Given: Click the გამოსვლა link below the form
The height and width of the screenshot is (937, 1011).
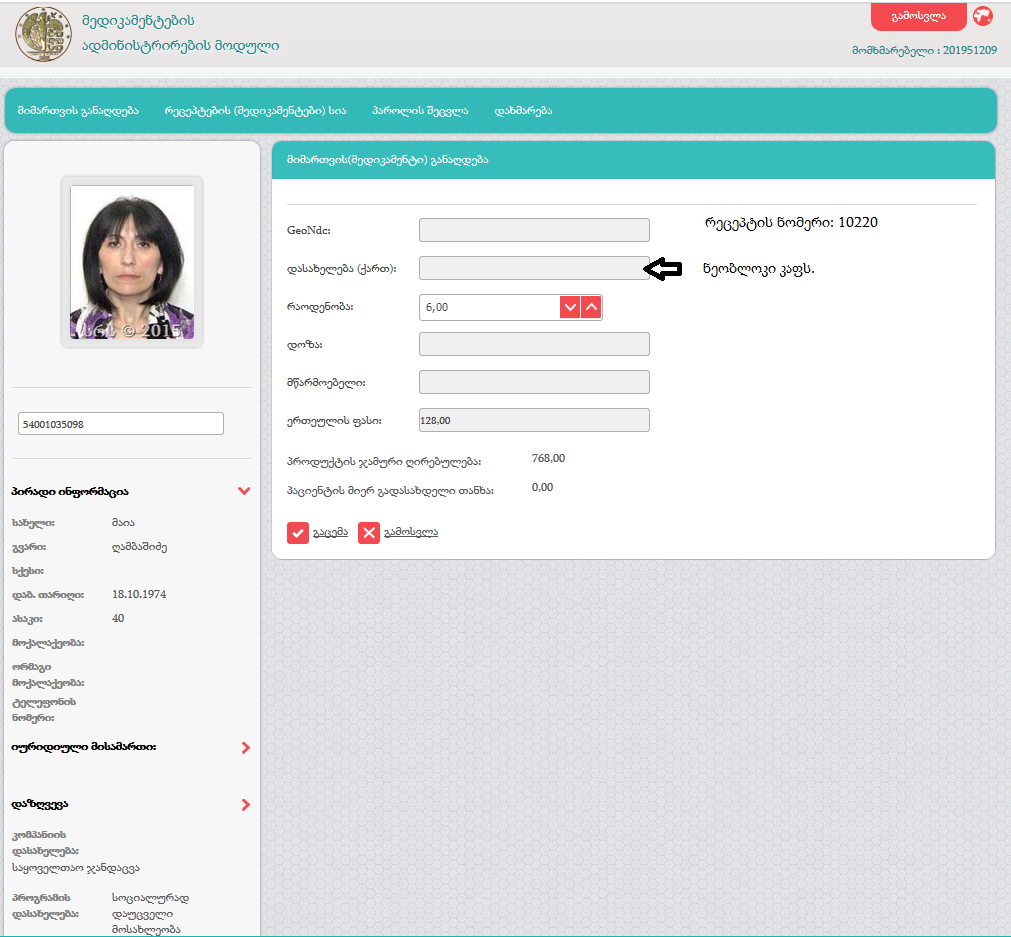Looking at the screenshot, I should 410,532.
